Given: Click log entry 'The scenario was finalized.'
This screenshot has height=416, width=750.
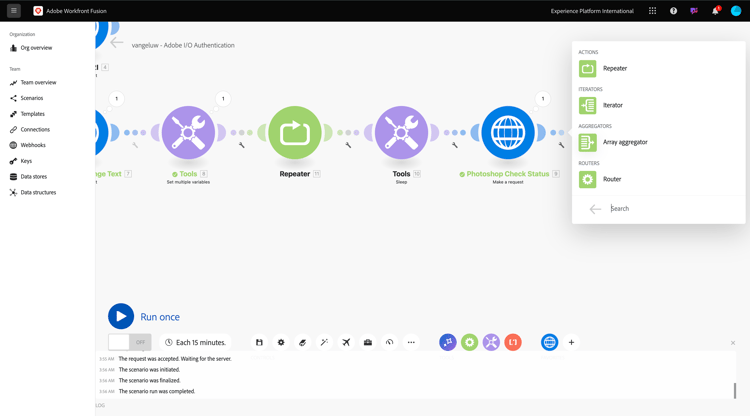Looking at the screenshot, I should coord(149,381).
